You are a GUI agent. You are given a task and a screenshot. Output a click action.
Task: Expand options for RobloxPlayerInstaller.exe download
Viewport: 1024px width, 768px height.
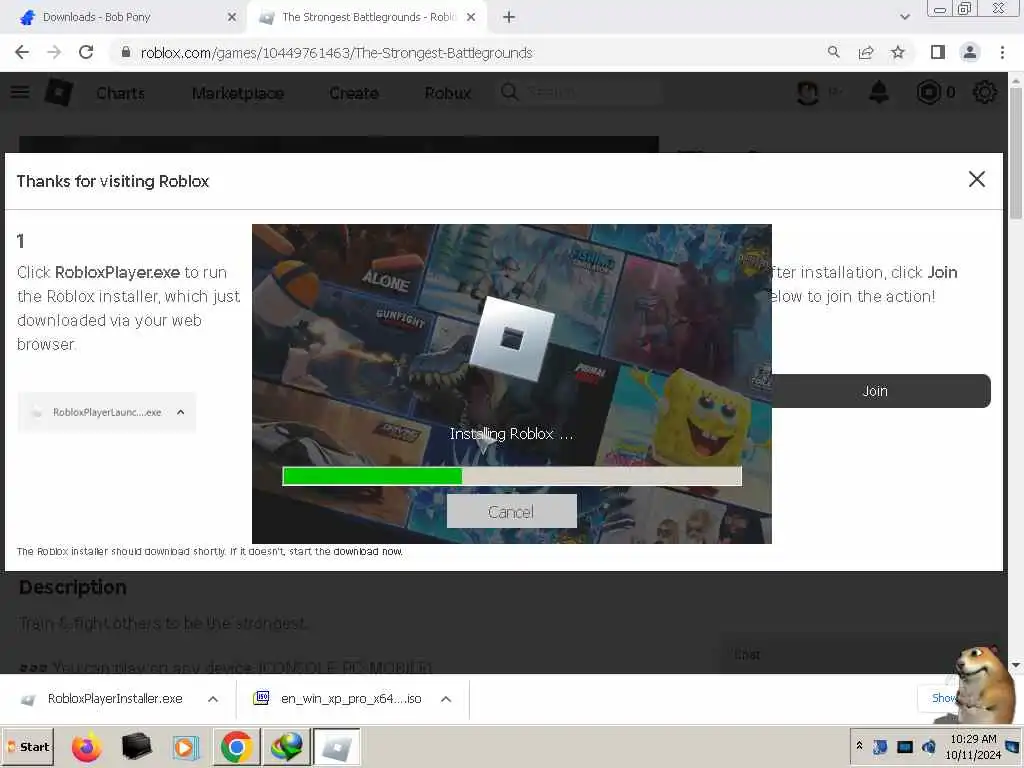point(213,699)
